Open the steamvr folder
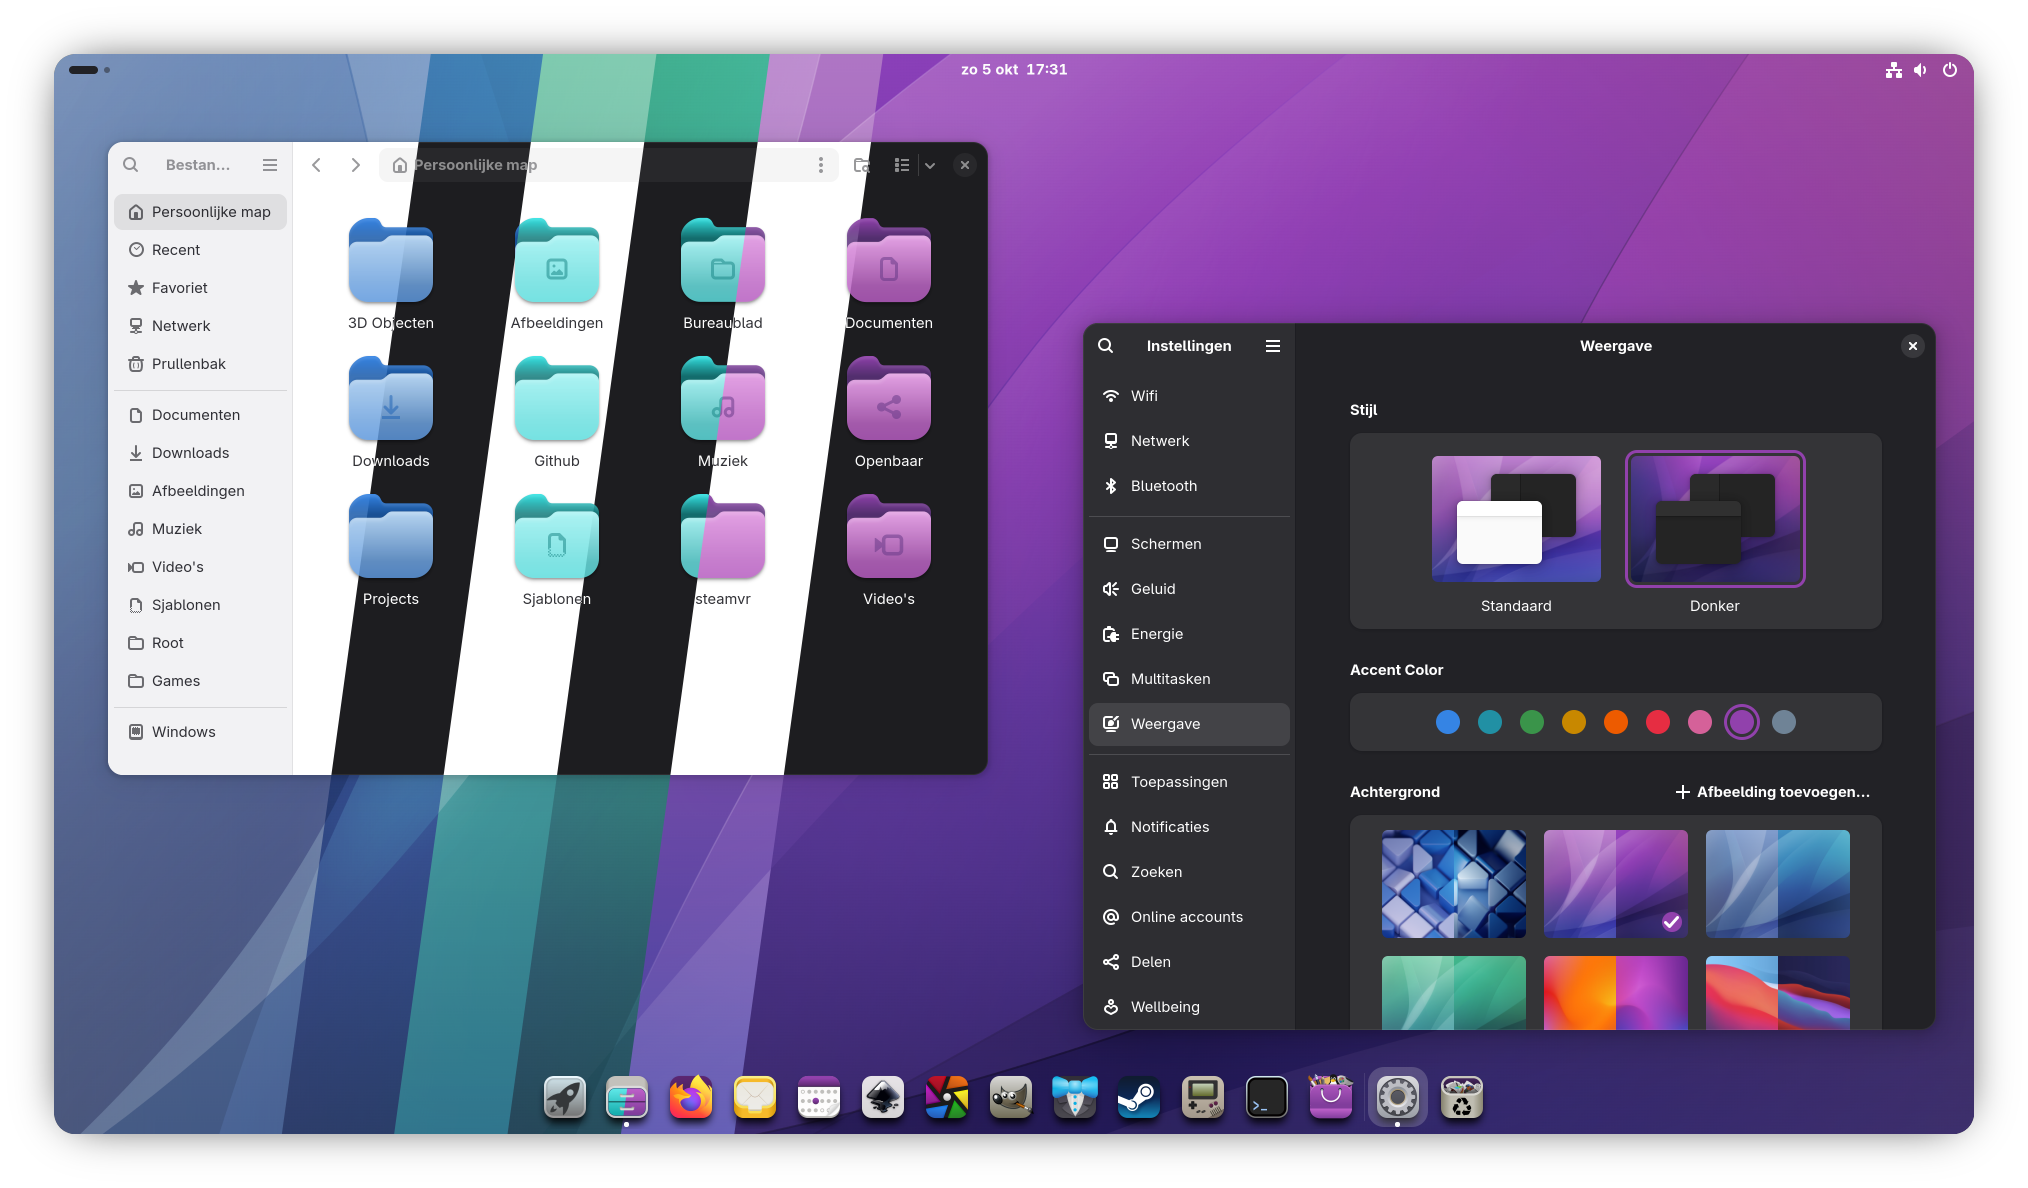This screenshot has width=2028, height=1188. point(723,551)
